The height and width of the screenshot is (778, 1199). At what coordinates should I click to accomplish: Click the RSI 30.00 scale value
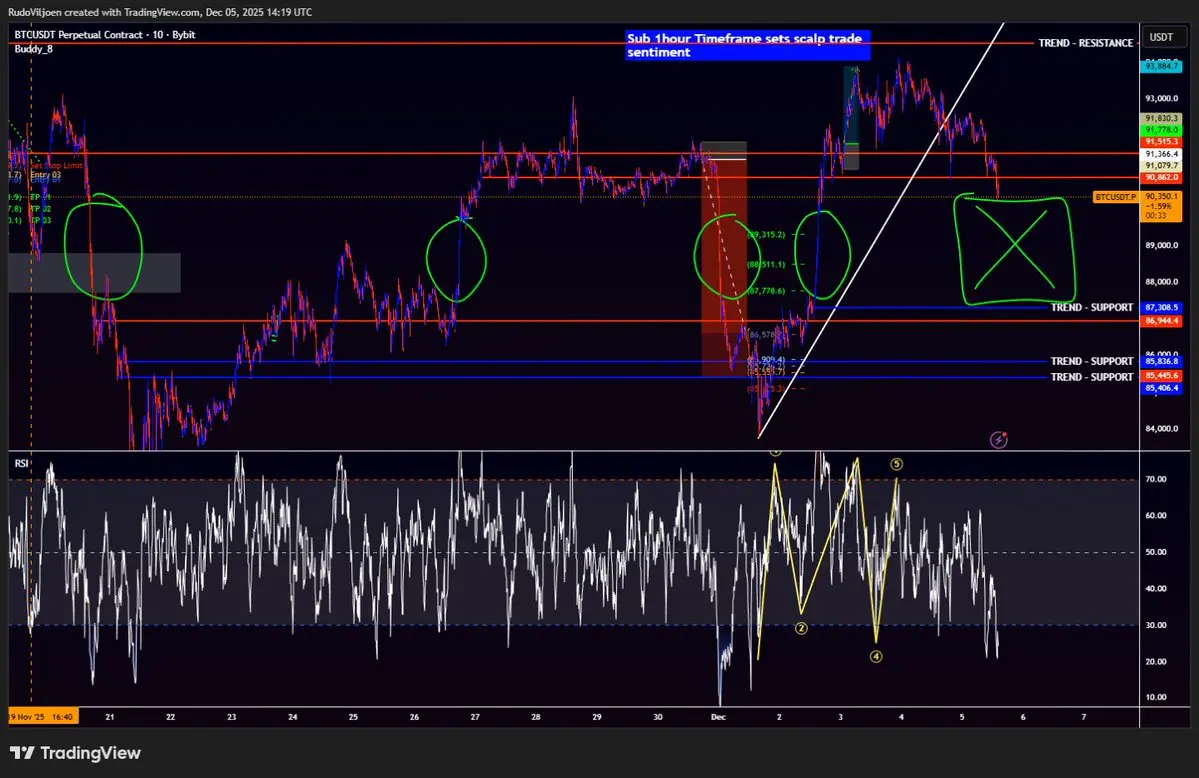(x=1155, y=625)
